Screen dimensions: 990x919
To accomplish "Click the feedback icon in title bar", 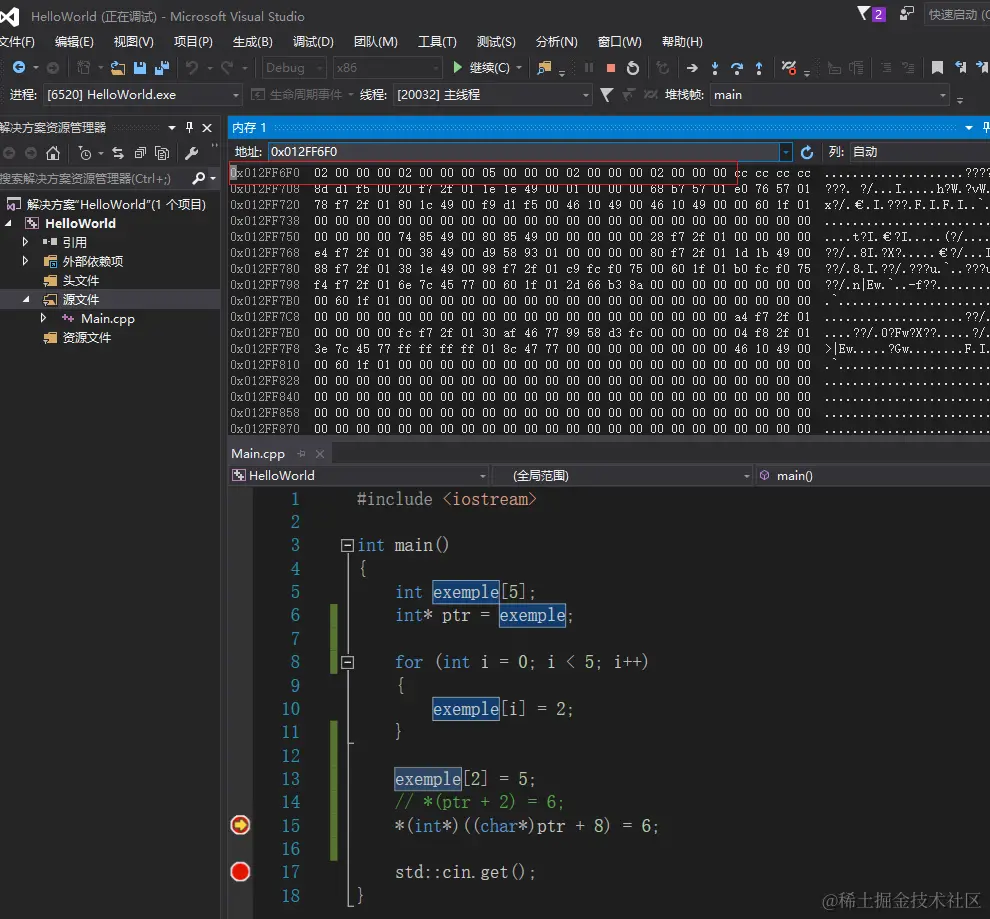I will pos(907,14).
